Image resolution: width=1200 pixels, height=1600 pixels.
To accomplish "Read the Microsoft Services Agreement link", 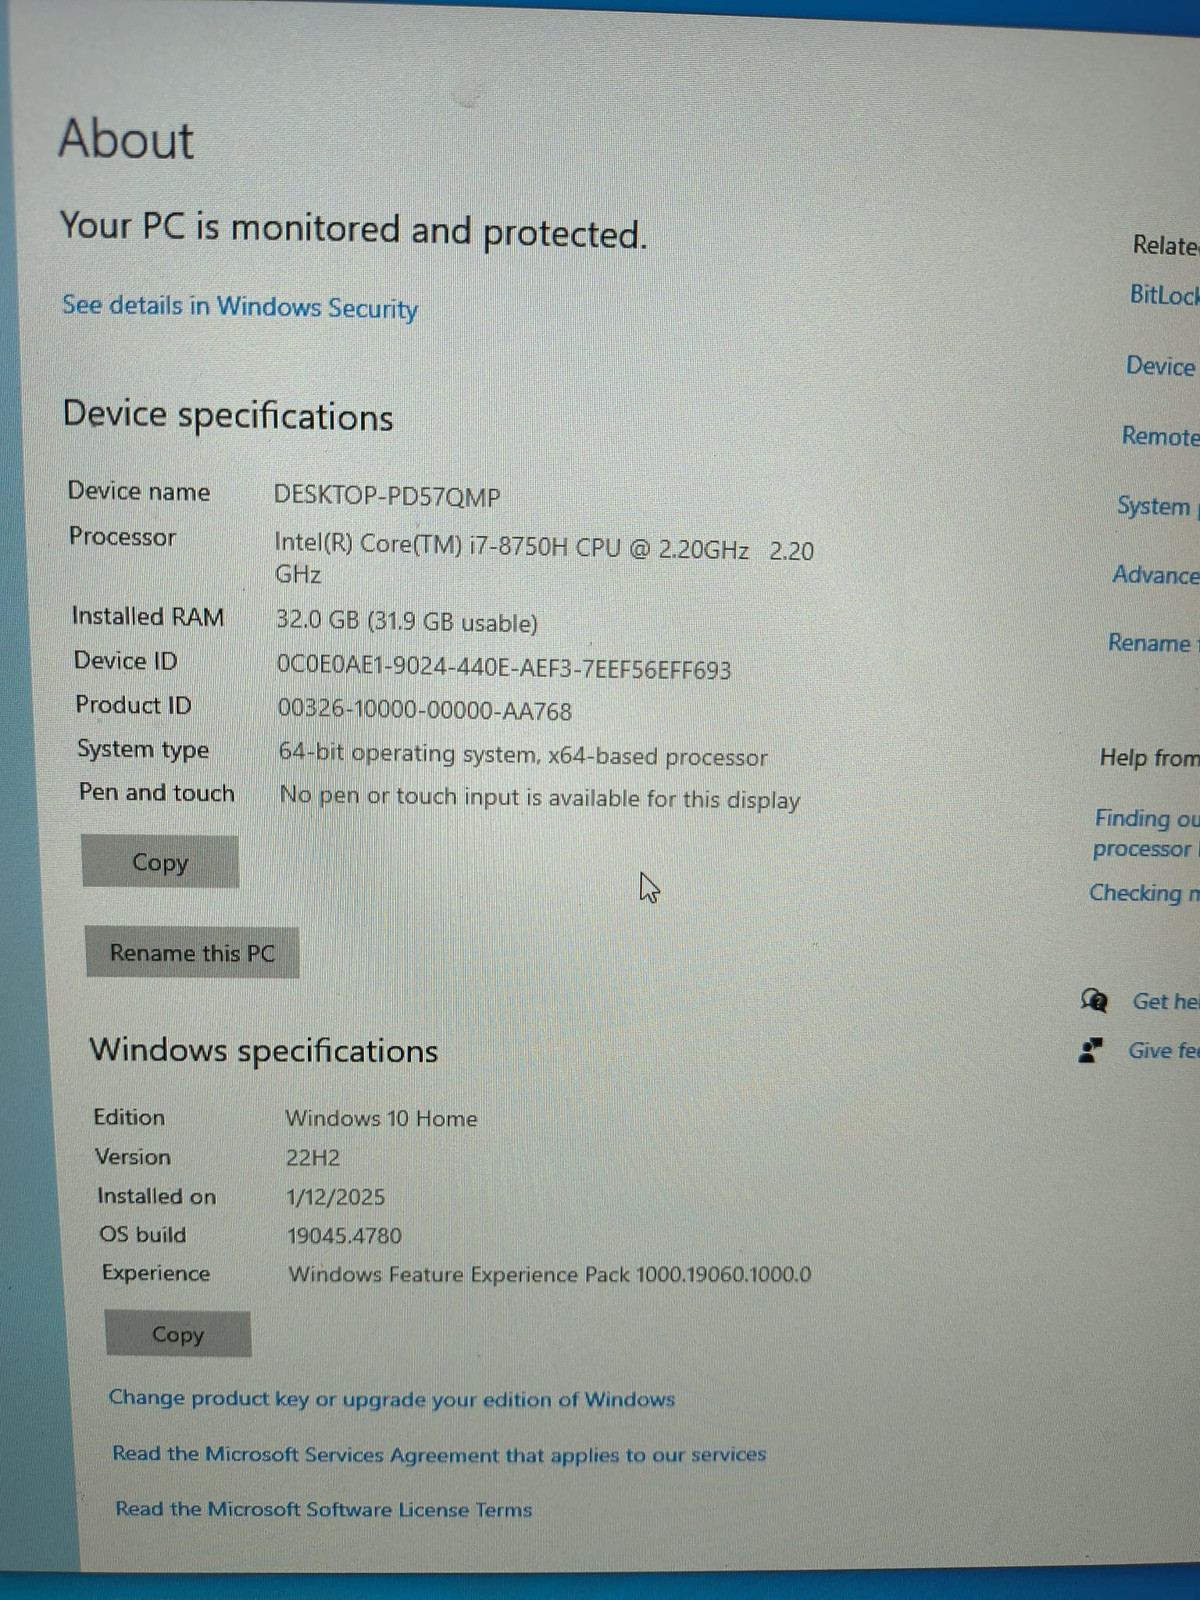I will (439, 1454).
